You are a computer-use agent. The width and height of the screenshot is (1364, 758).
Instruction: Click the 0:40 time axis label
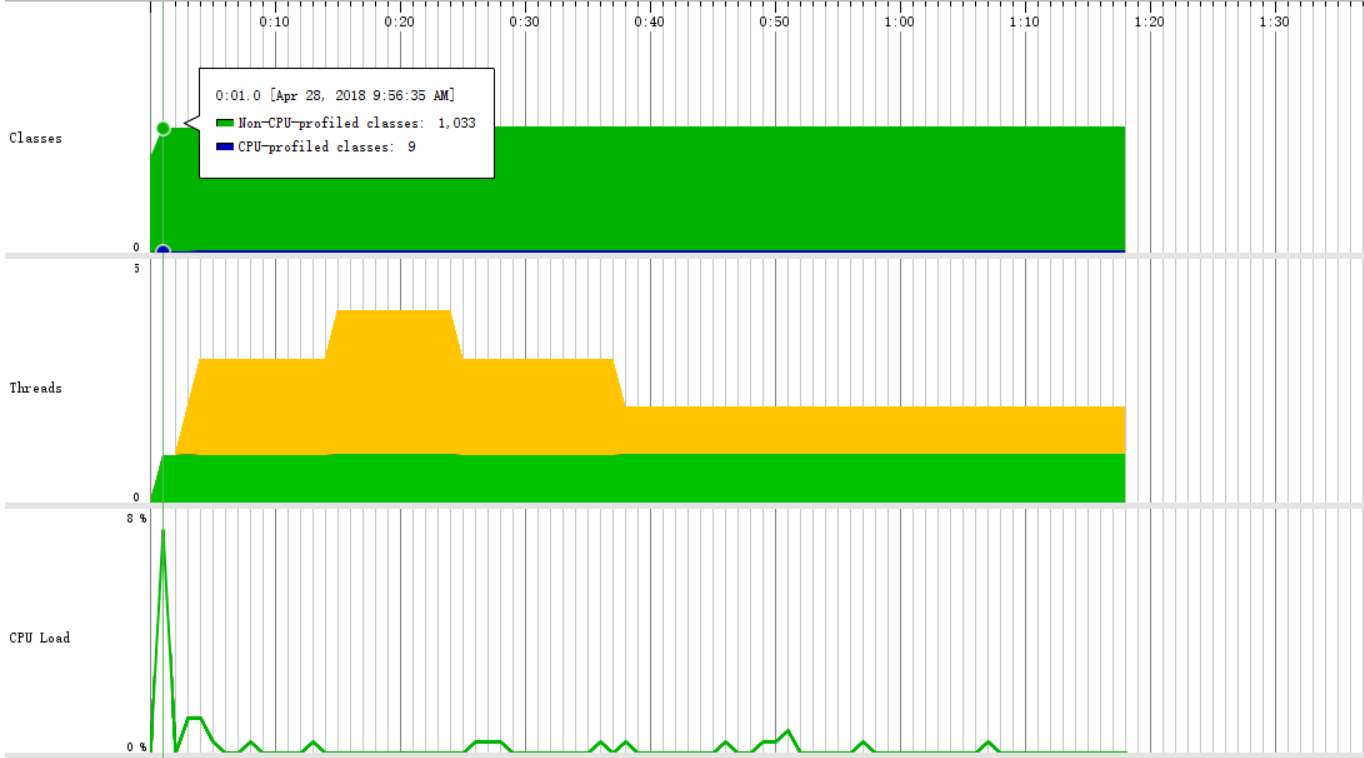tap(650, 22)
